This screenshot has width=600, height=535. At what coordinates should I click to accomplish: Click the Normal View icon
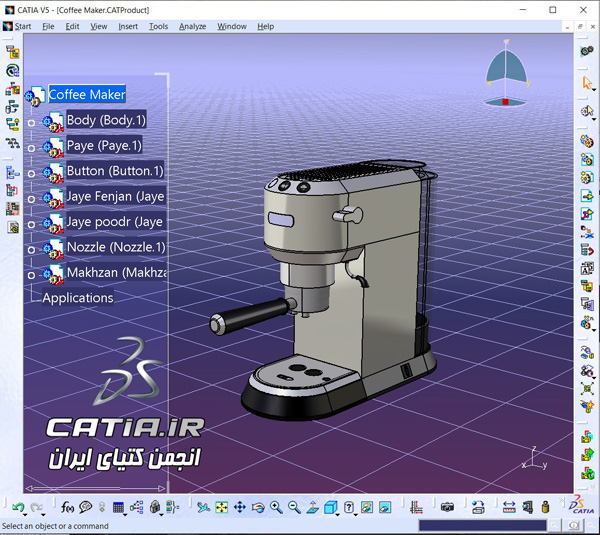313,507
